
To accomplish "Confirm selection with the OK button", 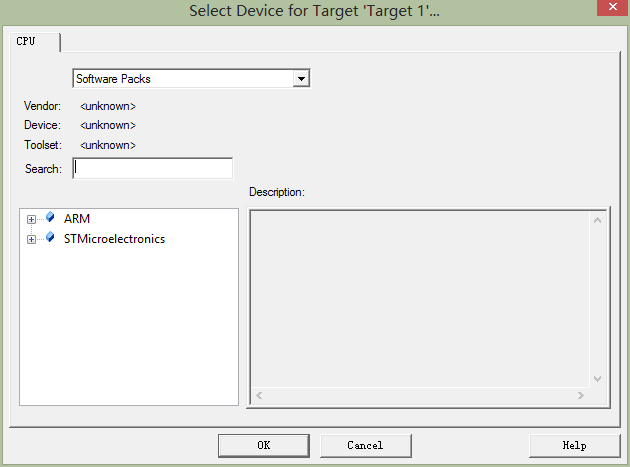I will tap(264, 446).
